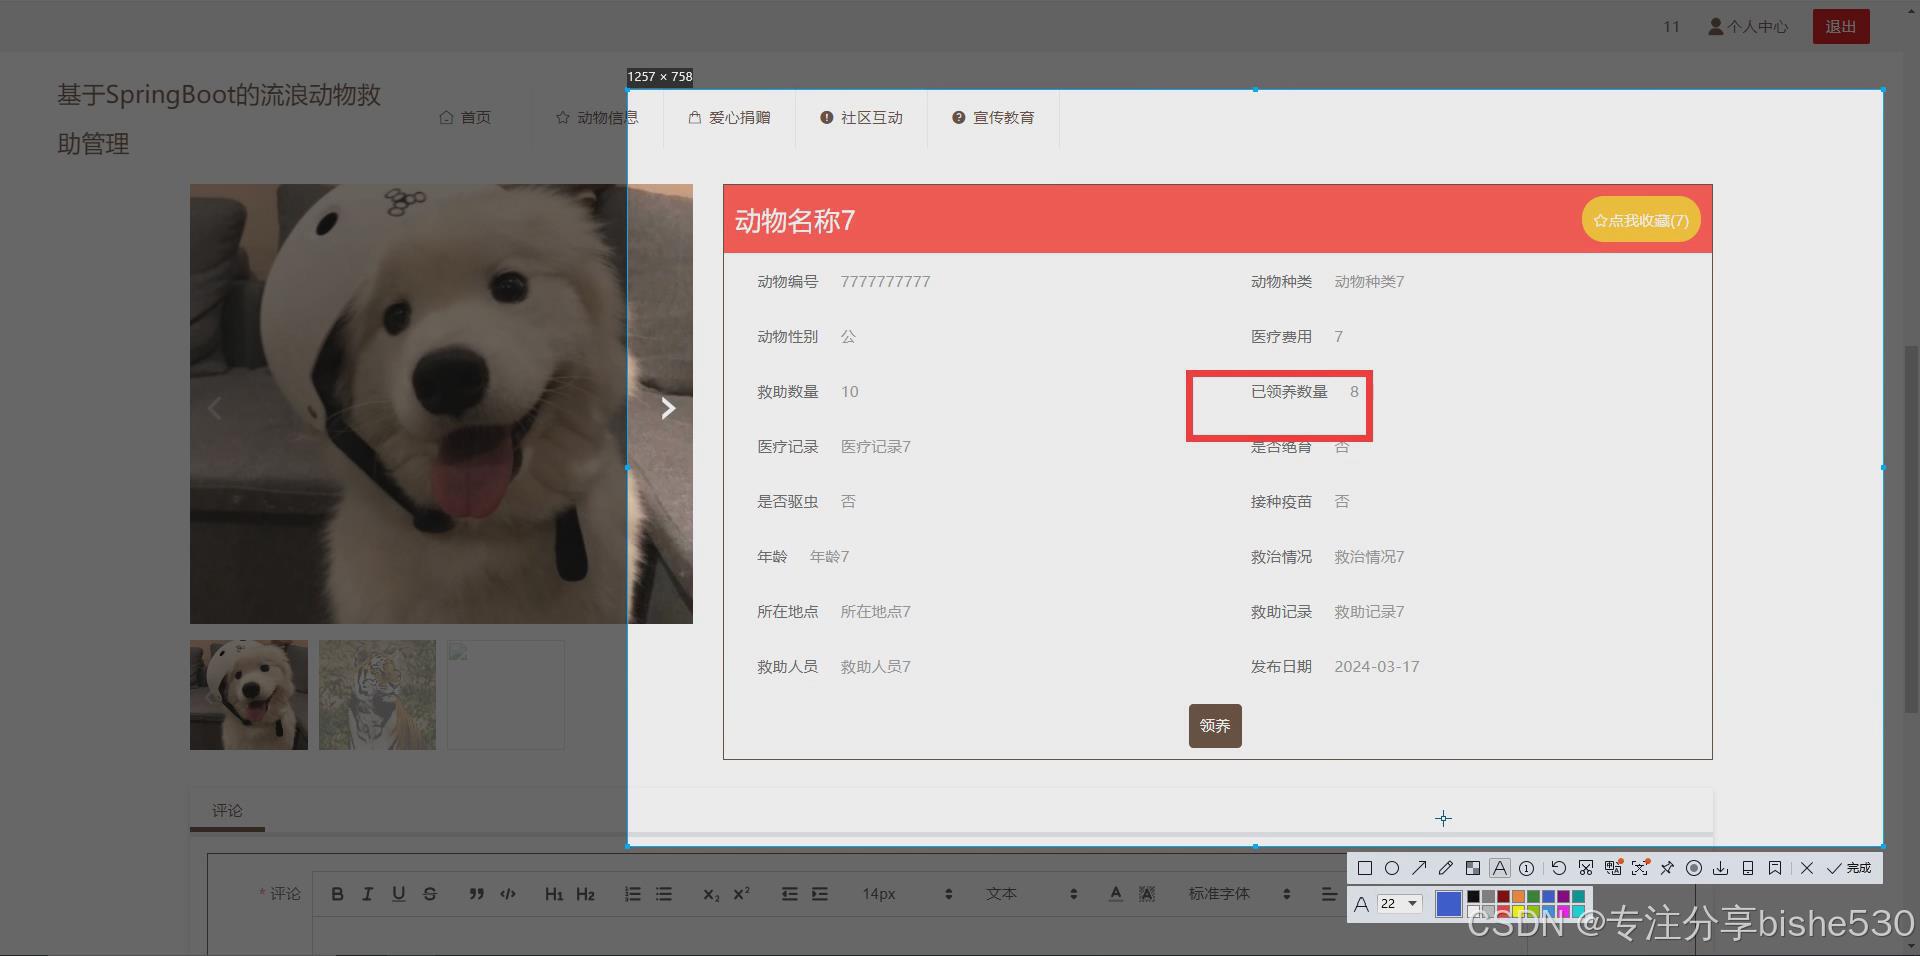Click the undo annotation icon
The image size is (1920, 956).
[x=1558, y=867]
